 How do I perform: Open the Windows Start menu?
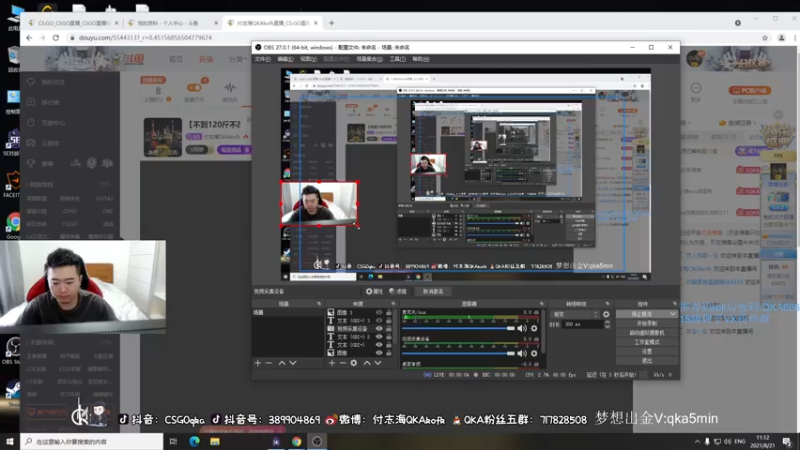click(10, 441)
